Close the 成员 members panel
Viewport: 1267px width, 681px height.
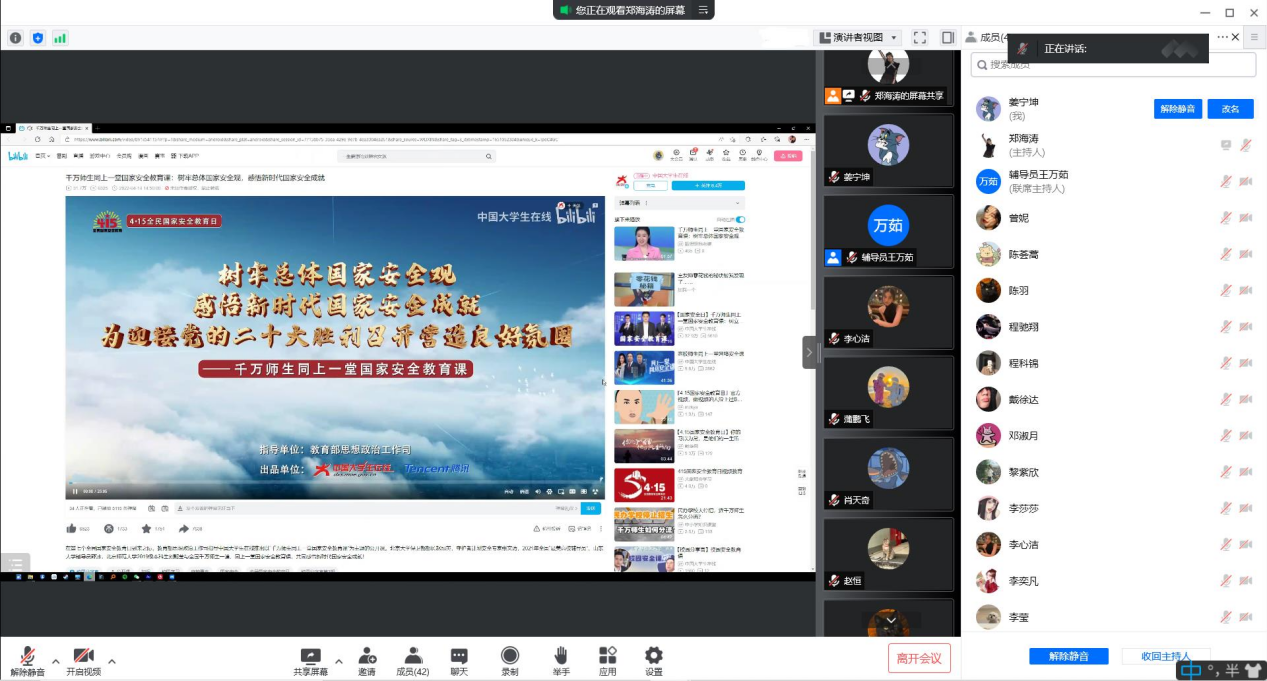pyautogui.click(x=1235, y=37)
